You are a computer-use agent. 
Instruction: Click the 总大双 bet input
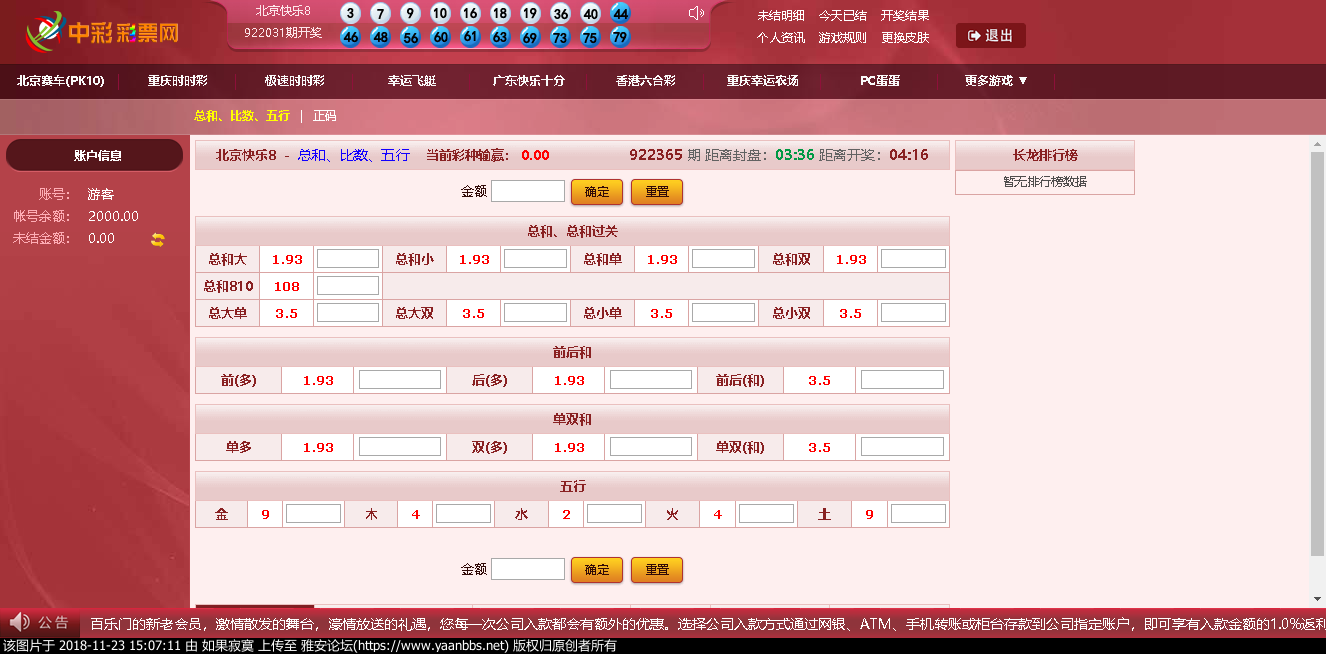(535, 313)
